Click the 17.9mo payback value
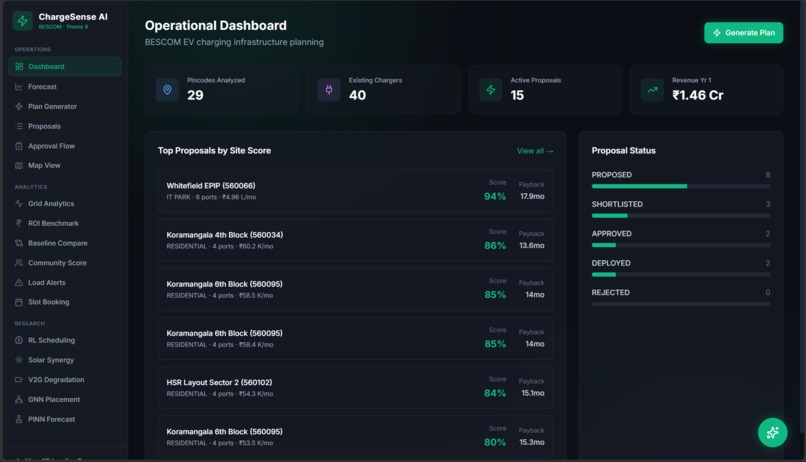 point(532,196)
